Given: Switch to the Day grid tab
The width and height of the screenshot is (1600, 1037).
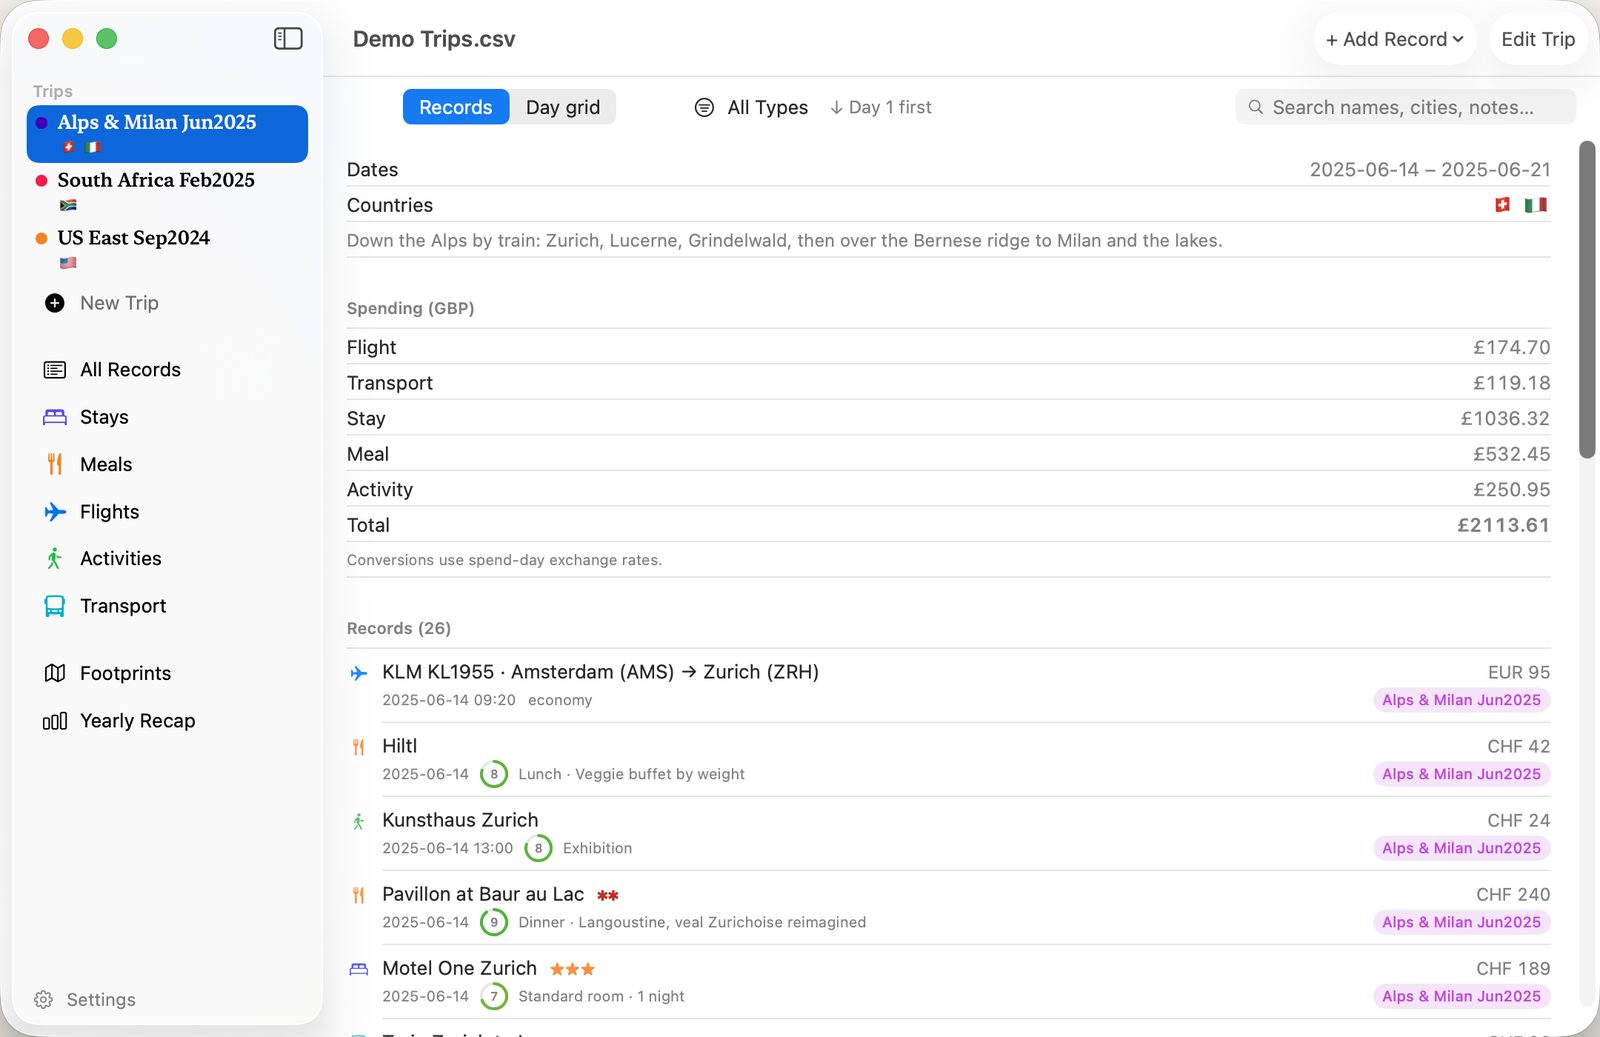Looking at the screenshot, I should pyautogui.click(x=563, y=107).
